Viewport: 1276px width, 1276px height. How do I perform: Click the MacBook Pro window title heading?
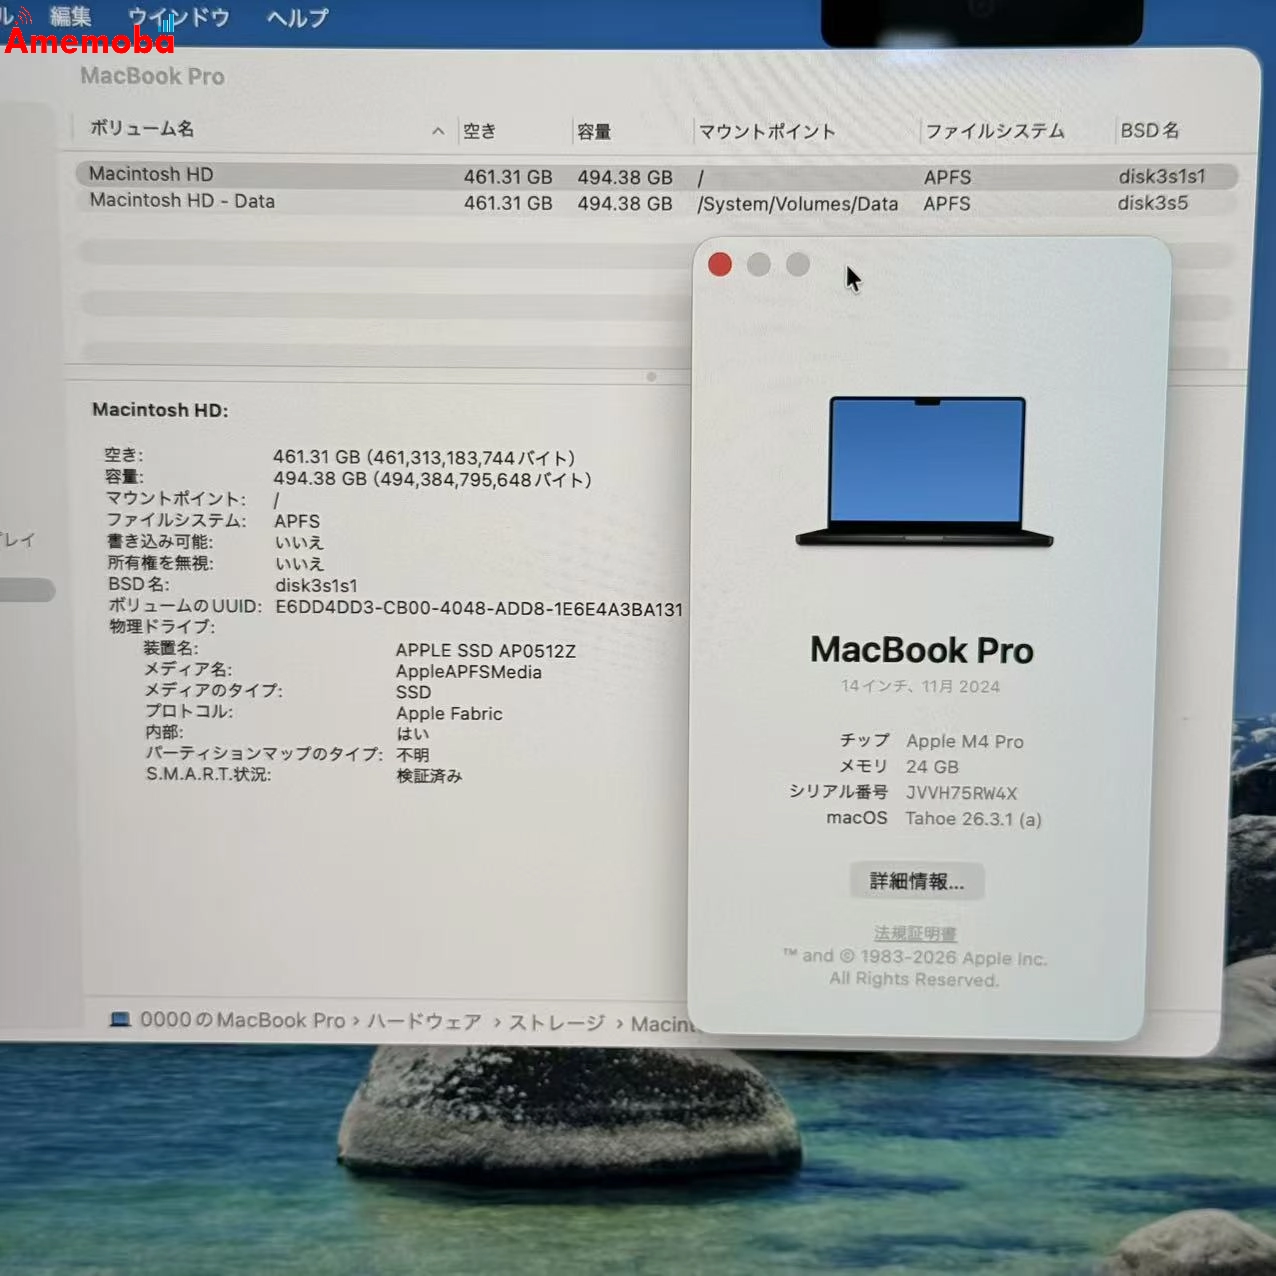click(x=152, y=76)
